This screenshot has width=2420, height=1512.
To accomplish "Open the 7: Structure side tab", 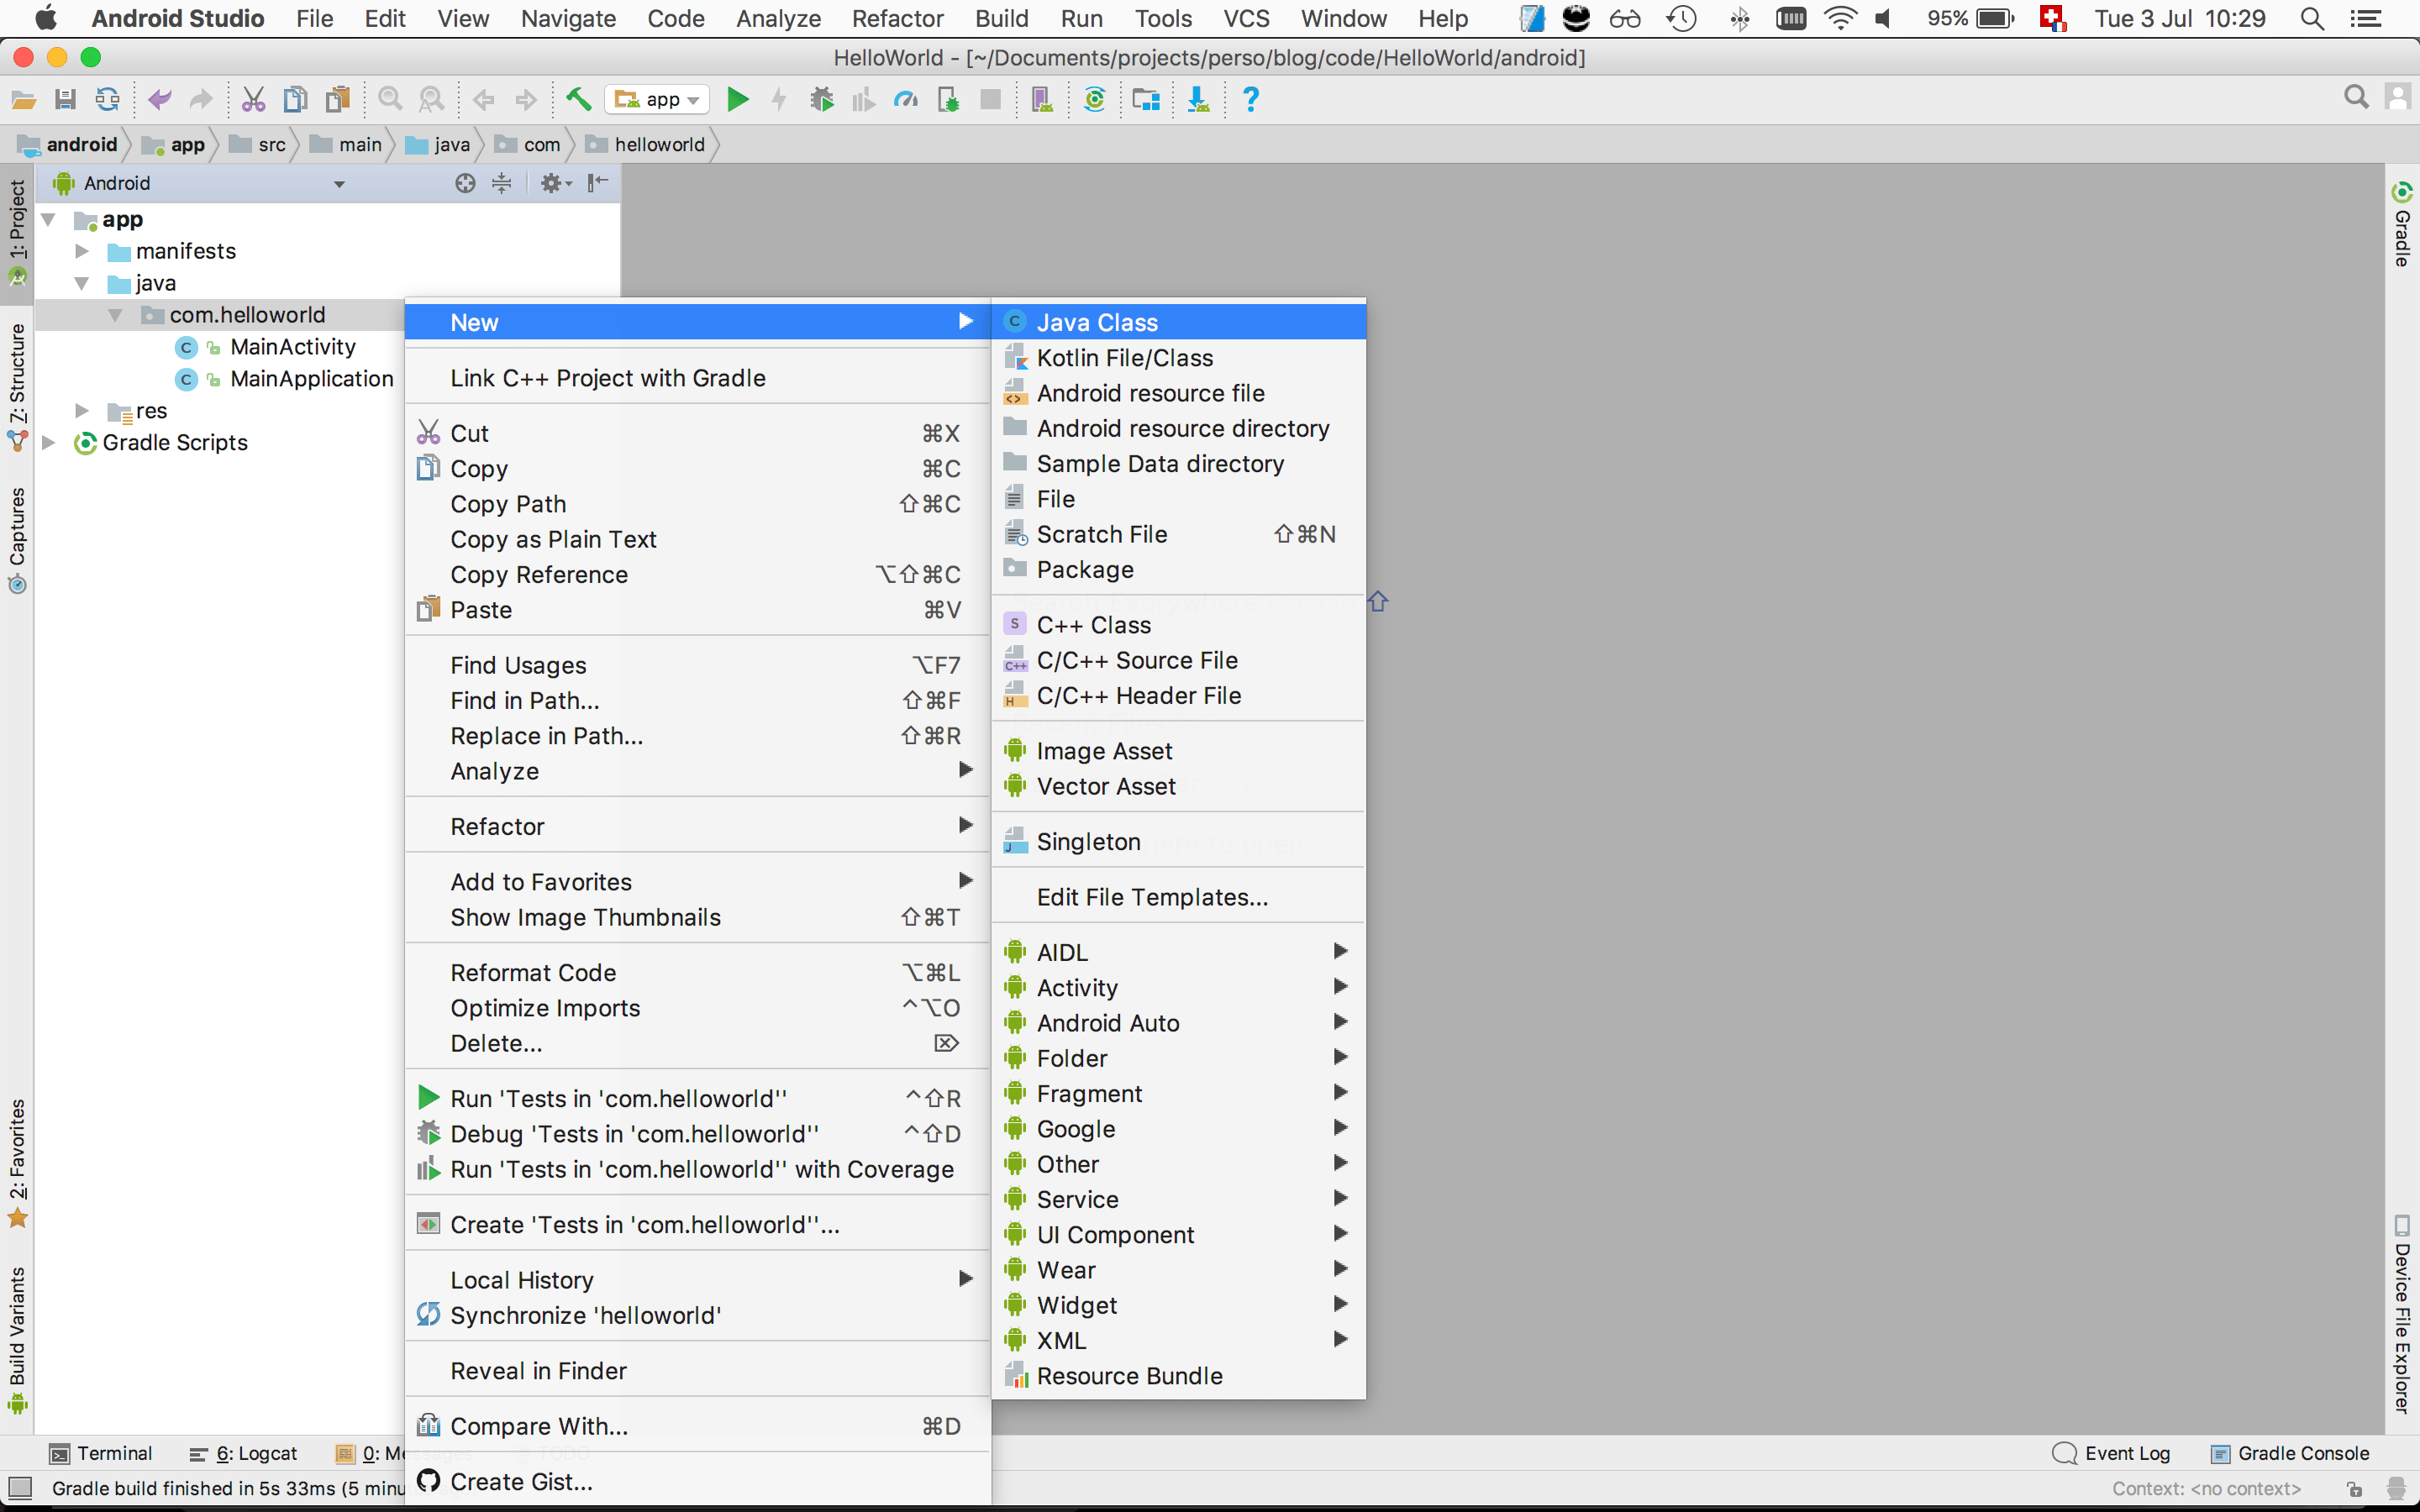I will (17, 386).
